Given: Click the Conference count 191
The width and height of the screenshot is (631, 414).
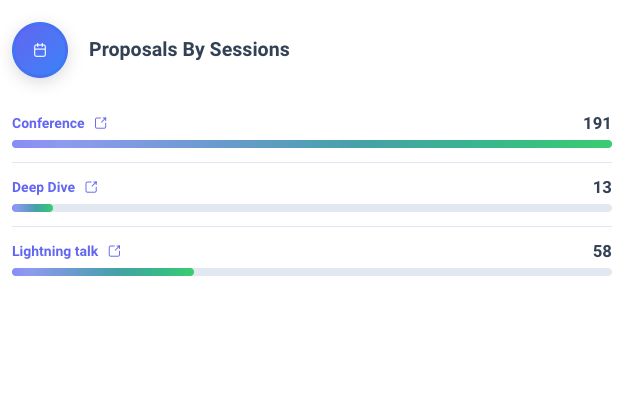Looking at the screenshot, I should [597, 123].
